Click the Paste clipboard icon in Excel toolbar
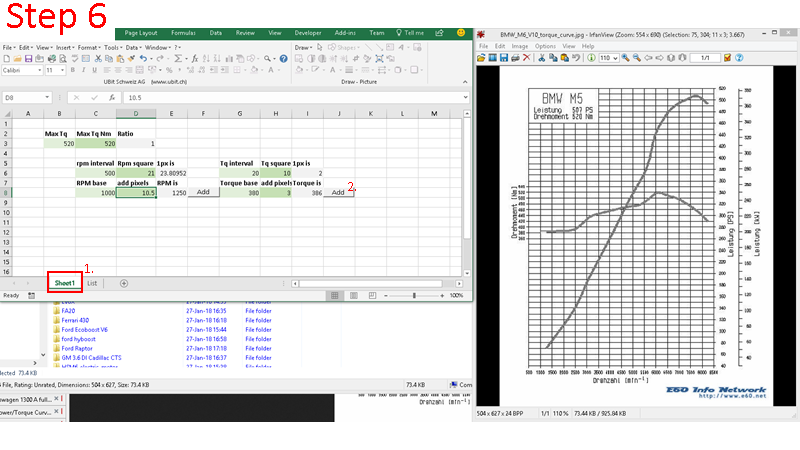 click(120, 59)
